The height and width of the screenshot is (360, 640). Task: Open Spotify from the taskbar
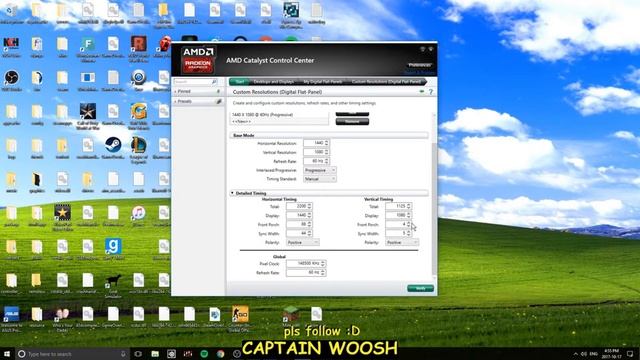point(204,354)
